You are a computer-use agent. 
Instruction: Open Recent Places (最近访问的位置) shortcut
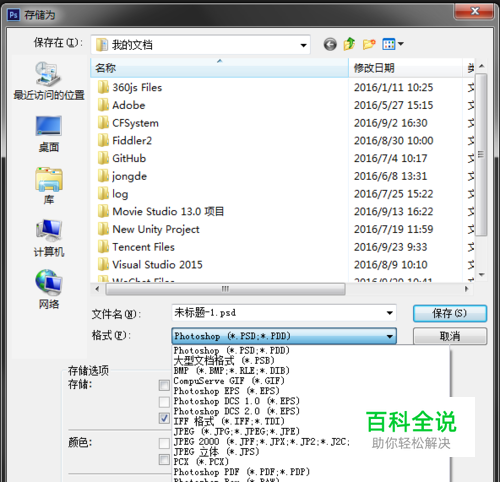click(49, 81)
